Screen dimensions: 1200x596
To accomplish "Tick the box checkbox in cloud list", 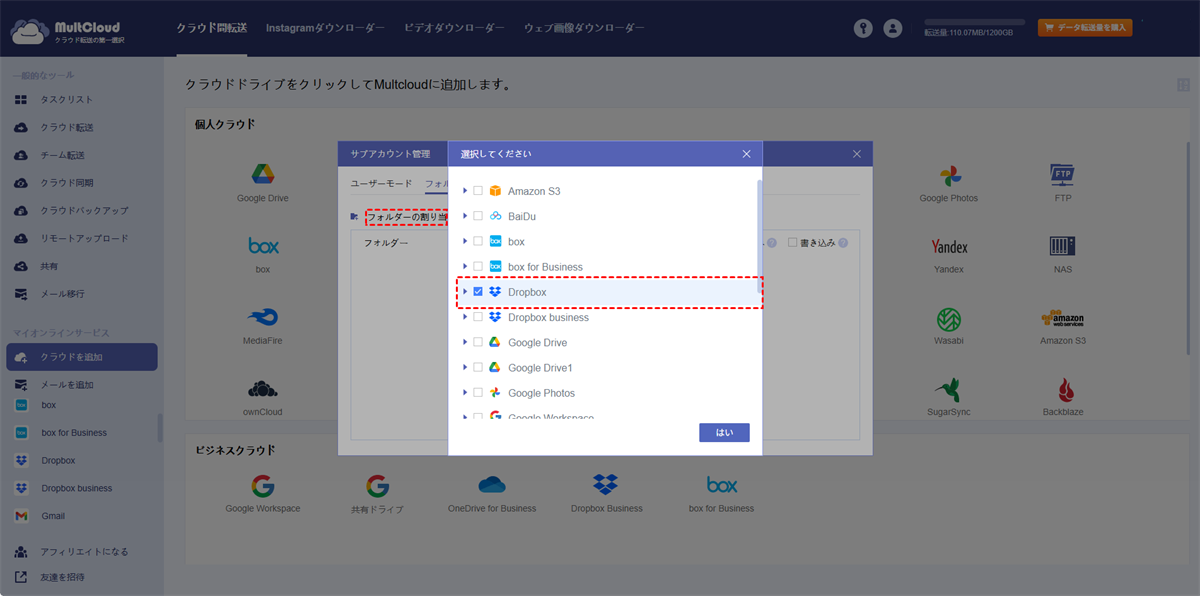I will [478, 241].
